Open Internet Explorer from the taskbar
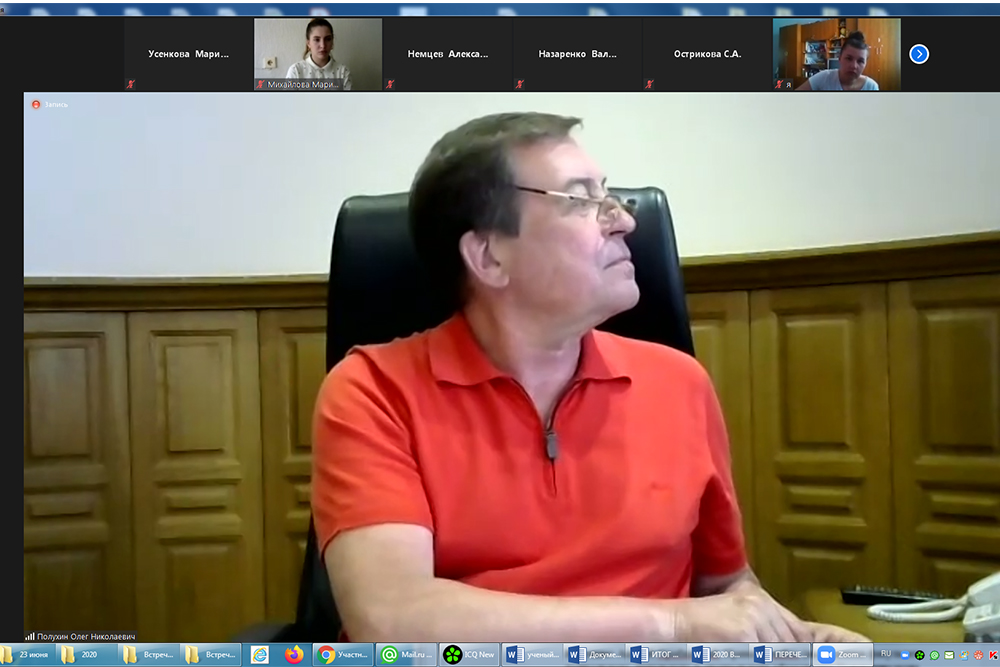Viewport: 1000px width, 667px height. pos(260,655)
